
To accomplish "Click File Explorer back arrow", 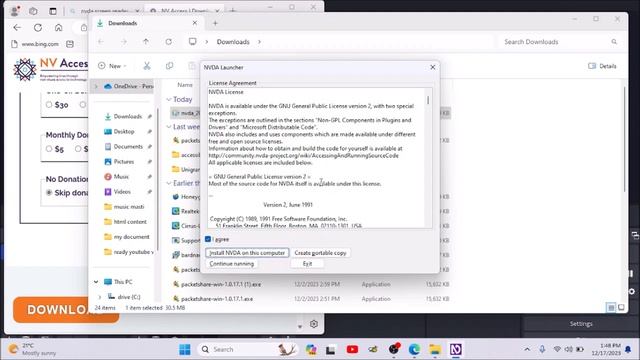I will click(x=101, y=42).
